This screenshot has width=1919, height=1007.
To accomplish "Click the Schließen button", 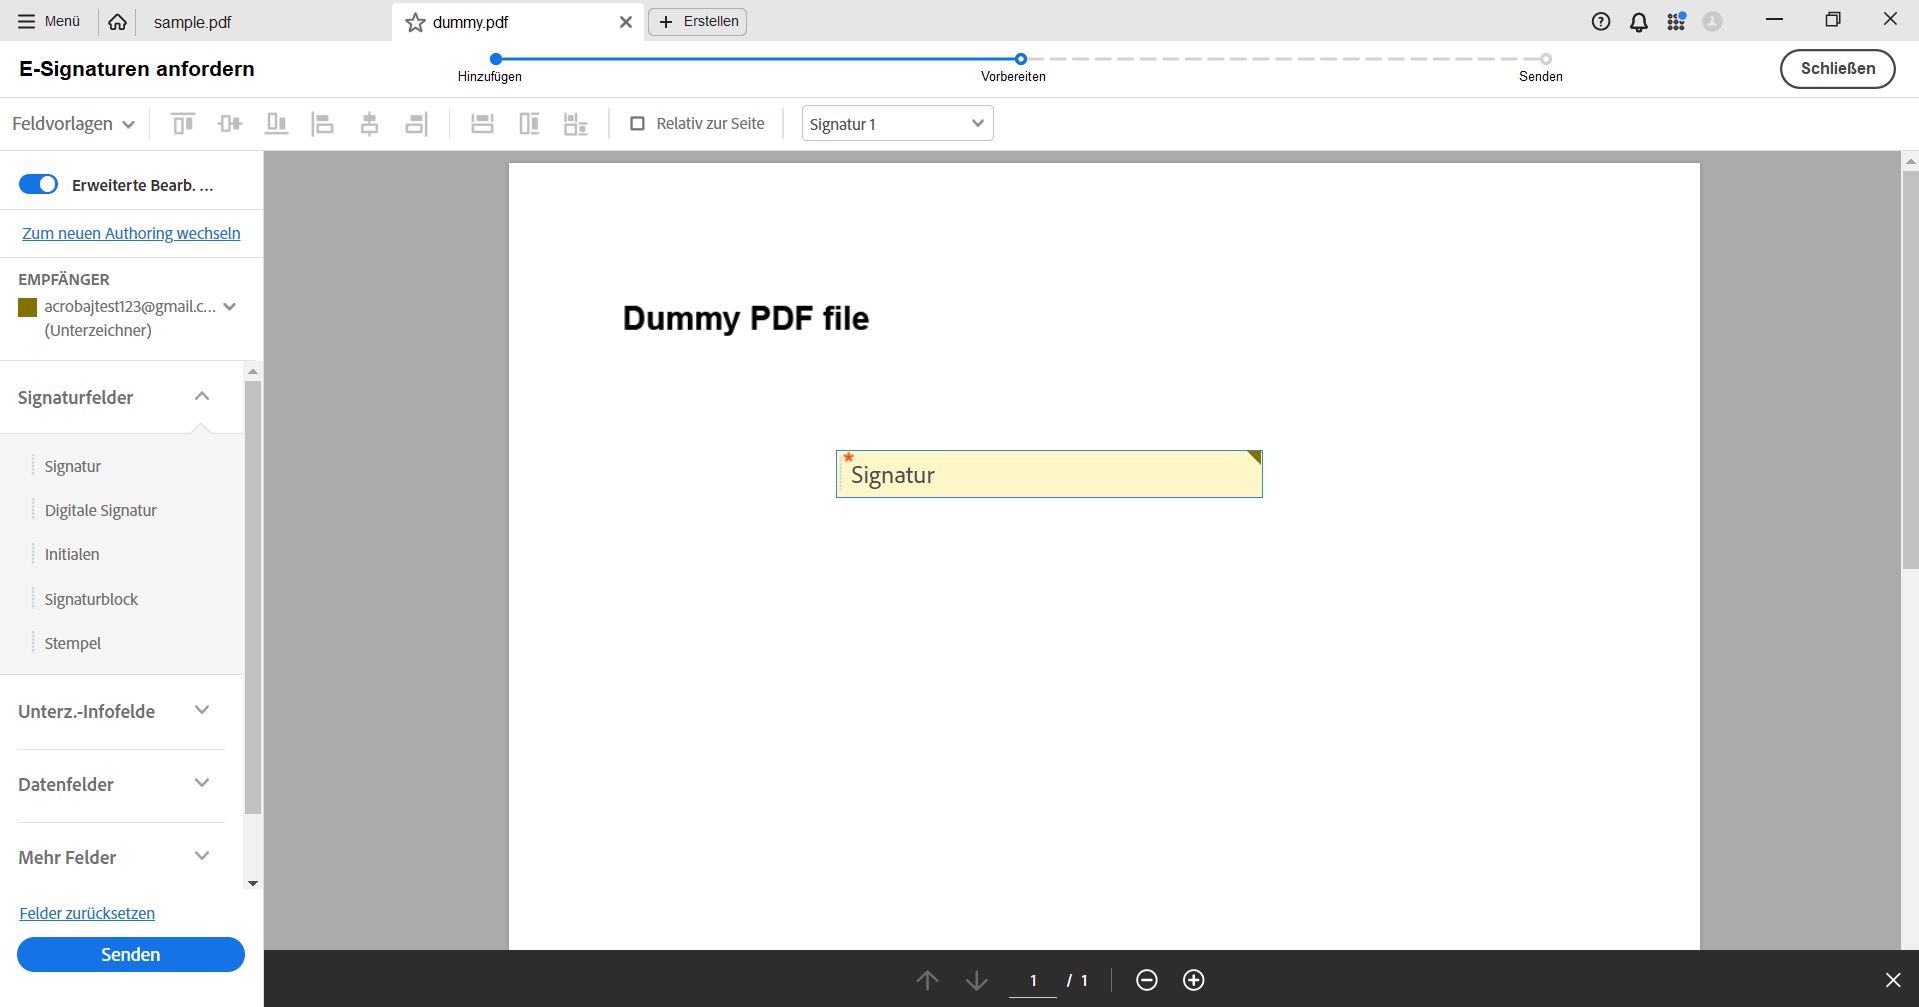I will pyautogui.click(x=1838, y=69).
